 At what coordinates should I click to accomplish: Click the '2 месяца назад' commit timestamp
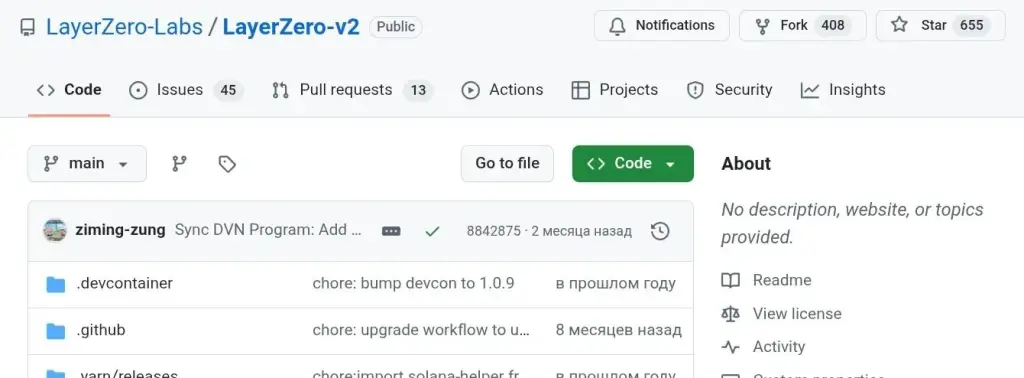(x=581, y=231)
